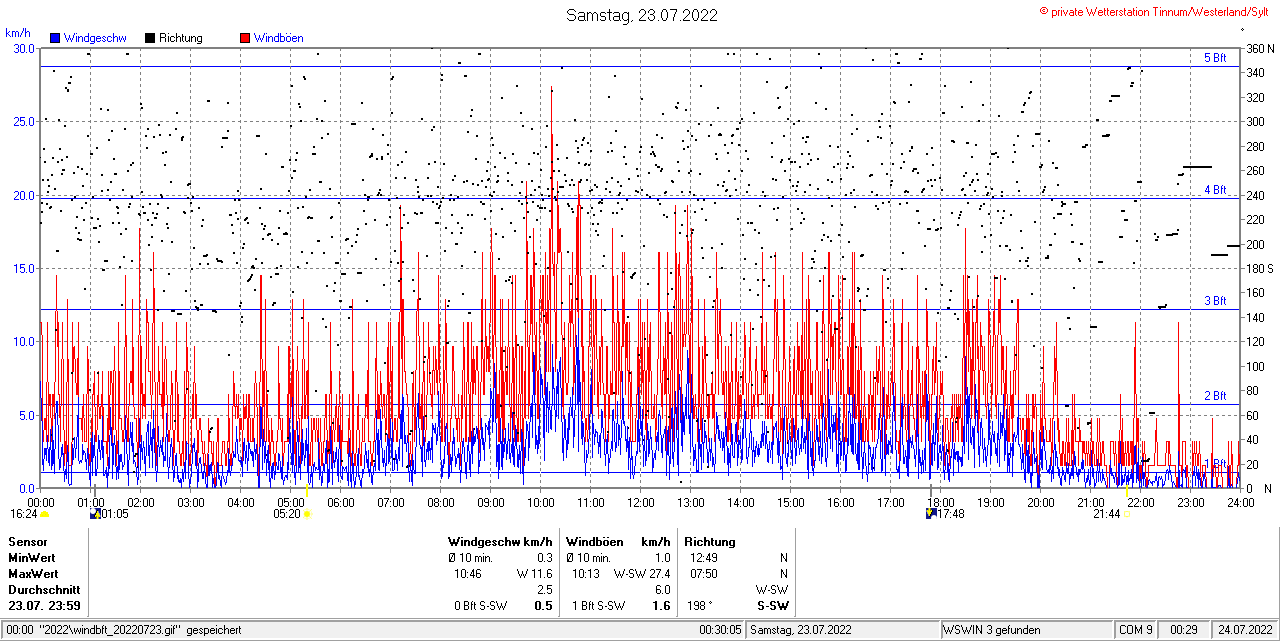Click the 24.07.2022 status bar date
This screenshot has width=1280, height=641.
coord(1245,630)
